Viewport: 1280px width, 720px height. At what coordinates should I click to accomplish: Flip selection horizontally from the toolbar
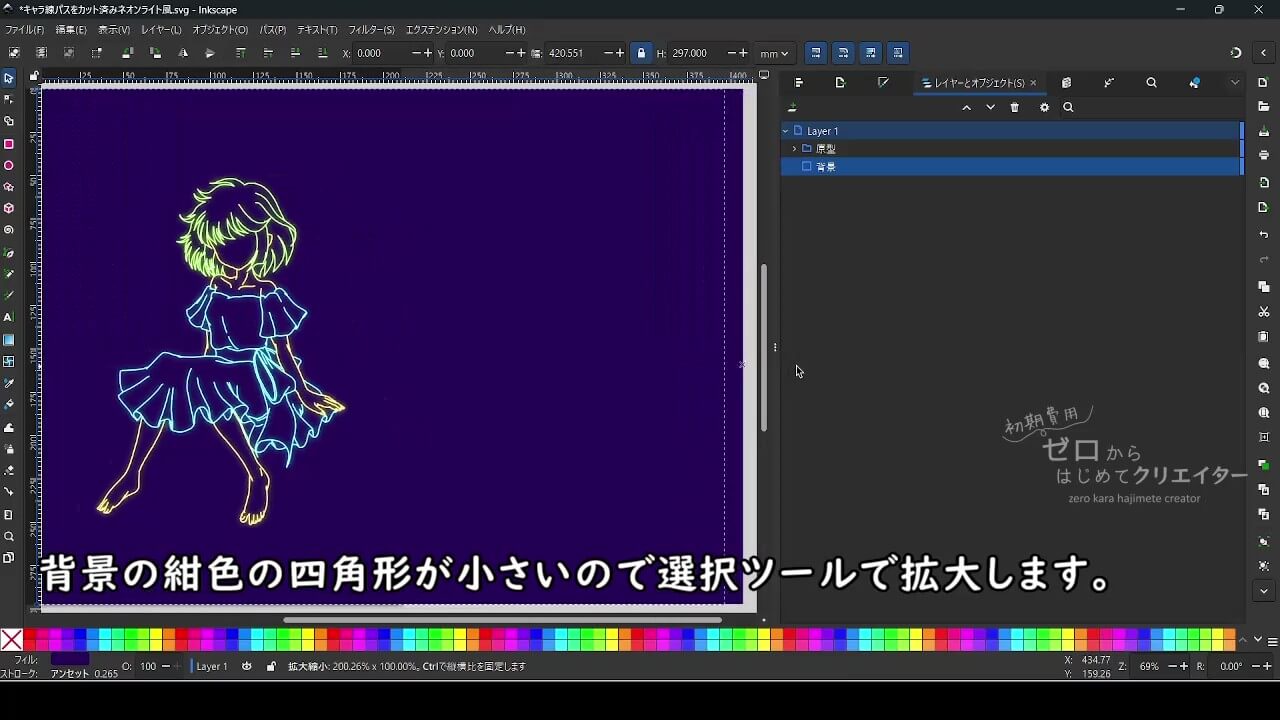(183, 53)
